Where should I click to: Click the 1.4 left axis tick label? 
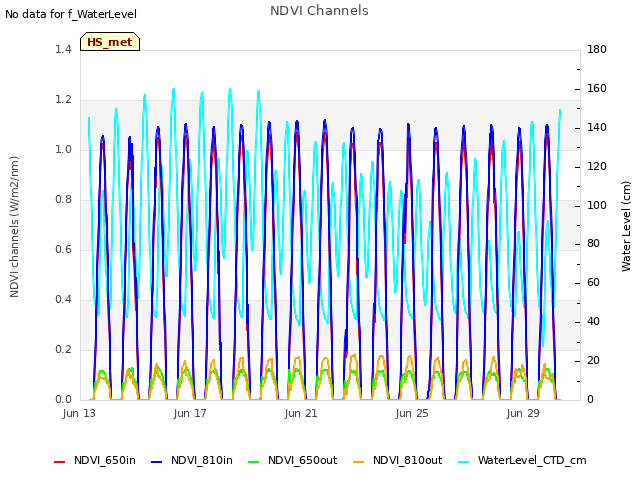point(63,49)
